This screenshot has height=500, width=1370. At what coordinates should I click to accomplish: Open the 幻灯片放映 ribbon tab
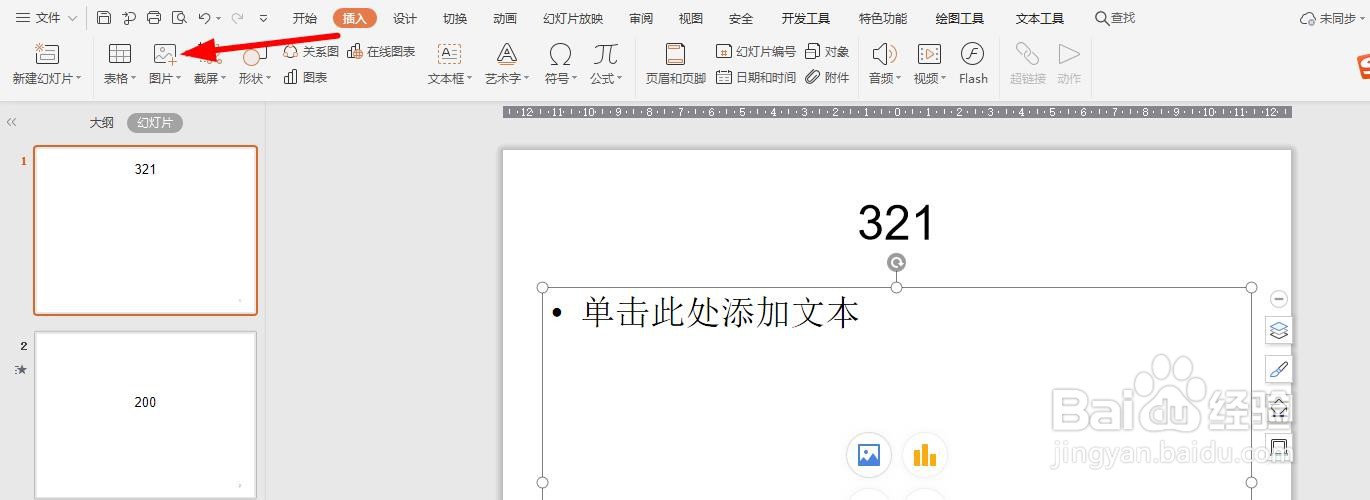point(573,18)
